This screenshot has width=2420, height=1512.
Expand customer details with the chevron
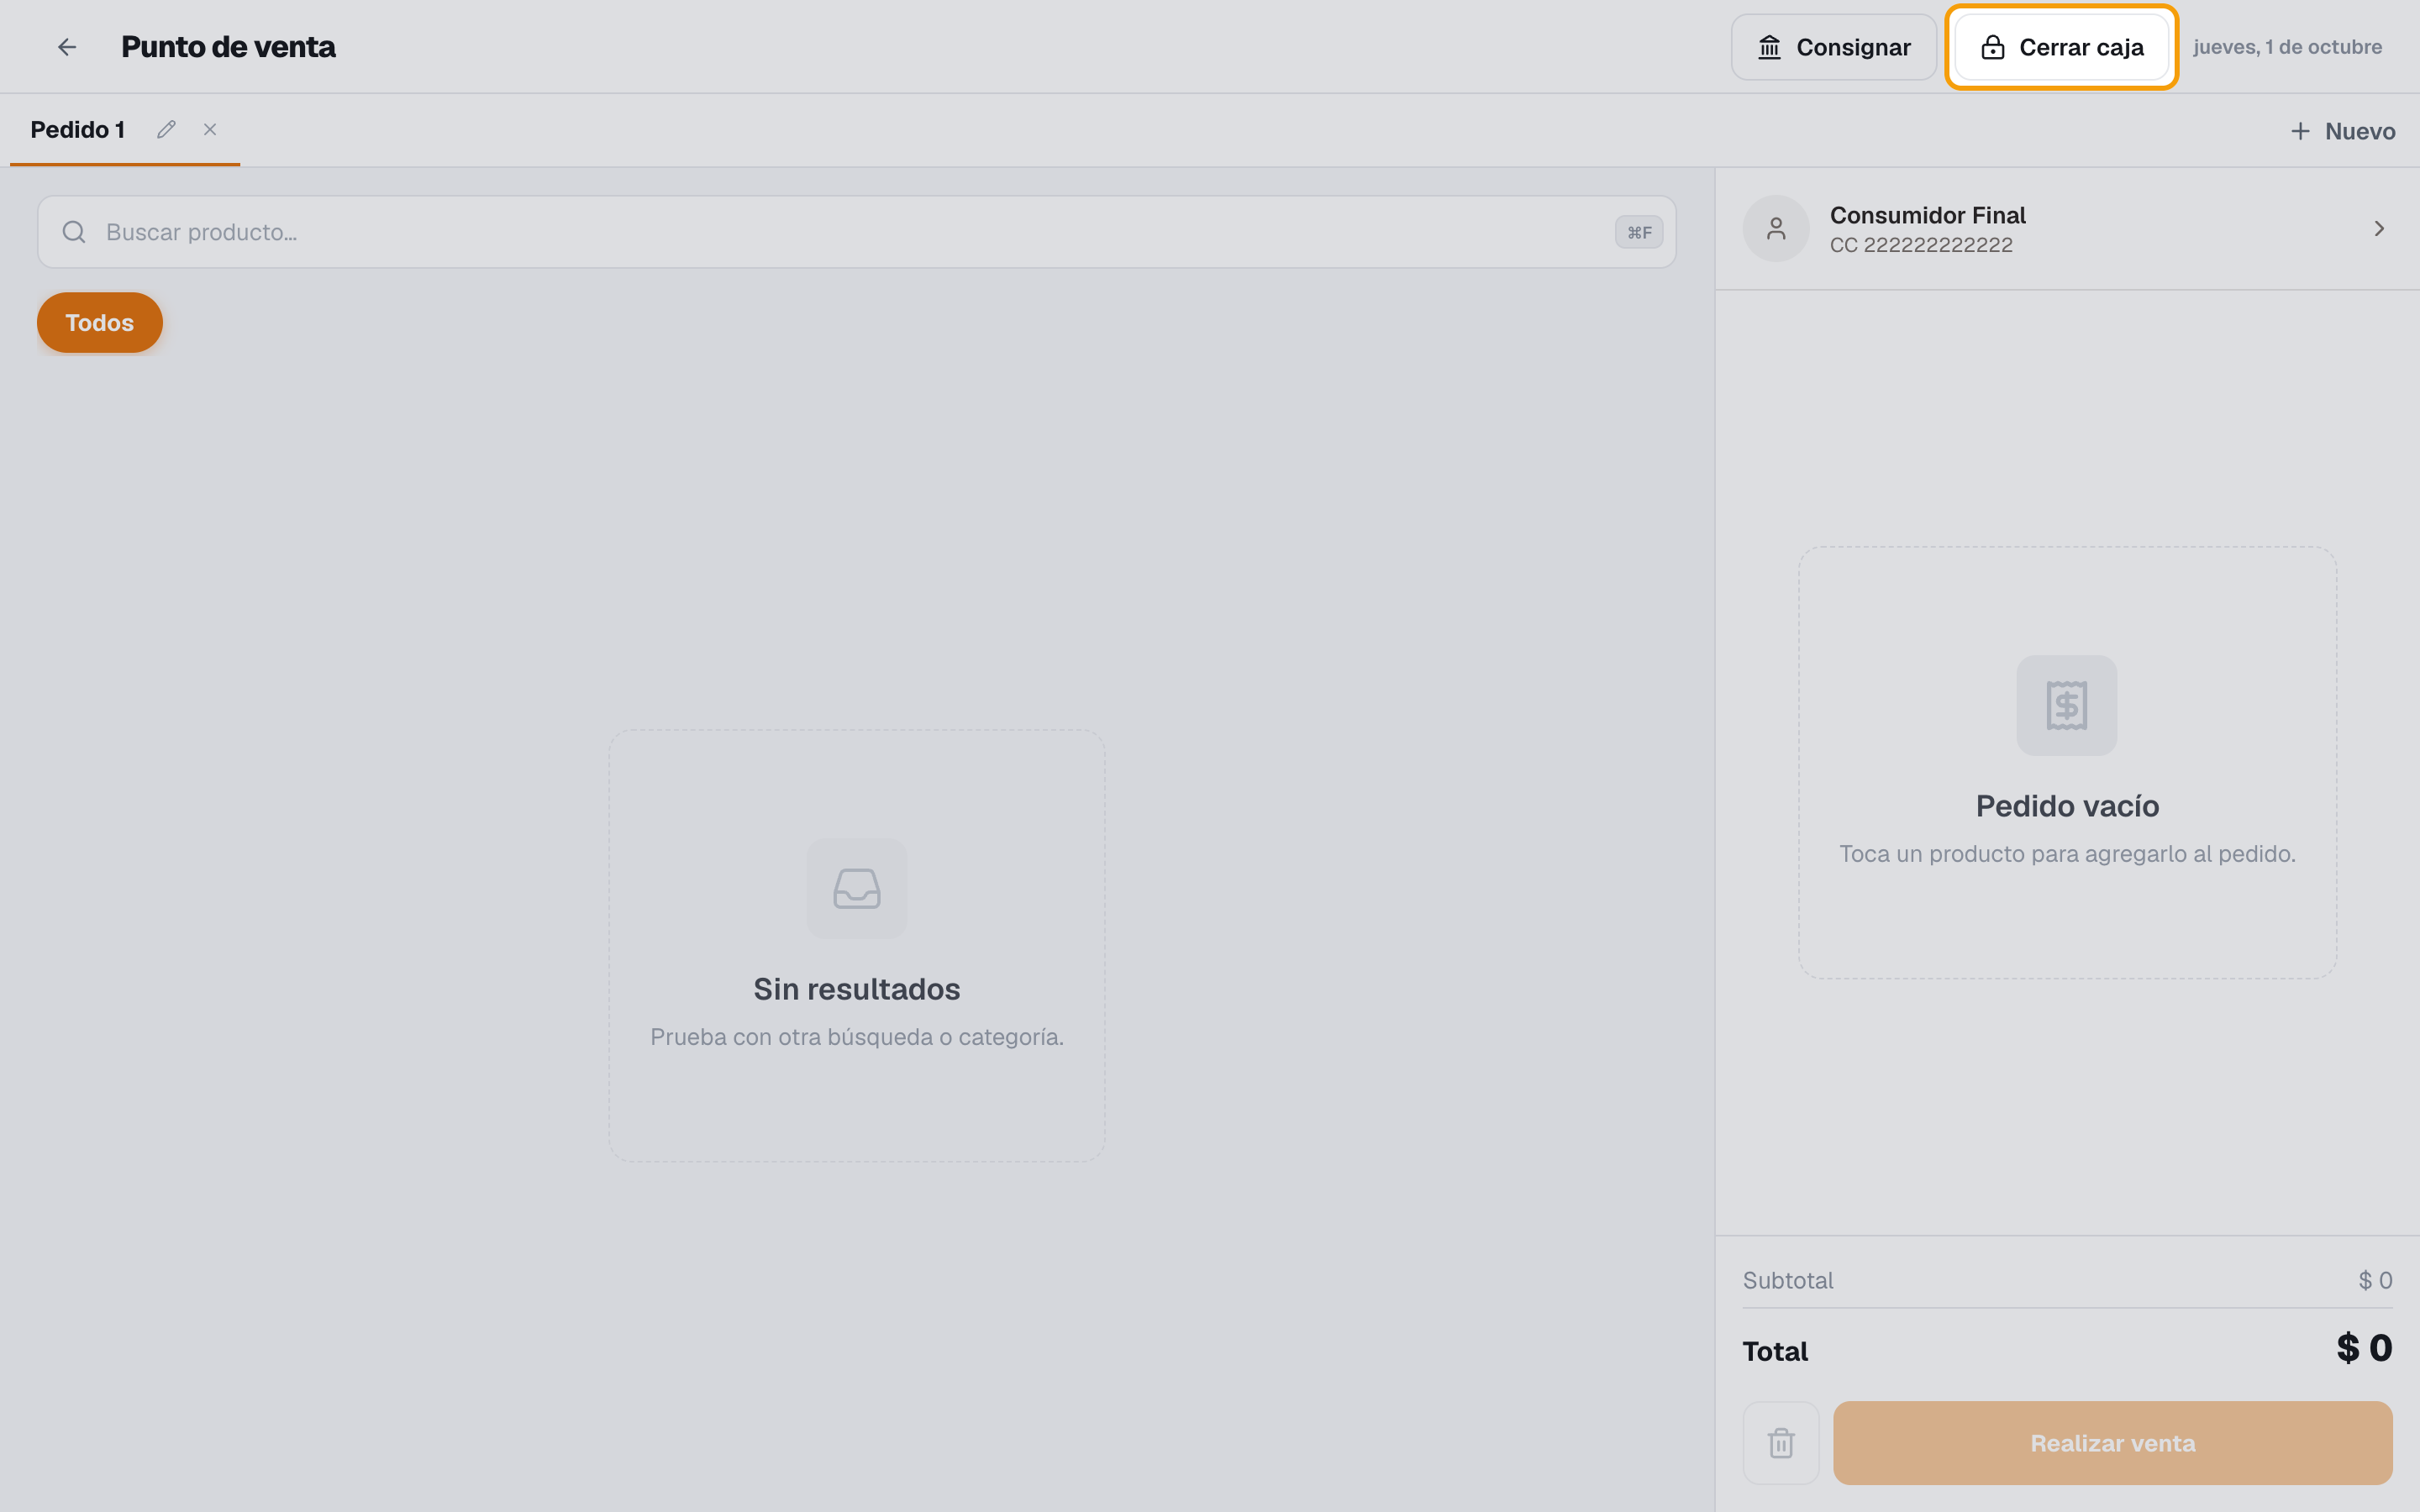[x=2379, y=229]
